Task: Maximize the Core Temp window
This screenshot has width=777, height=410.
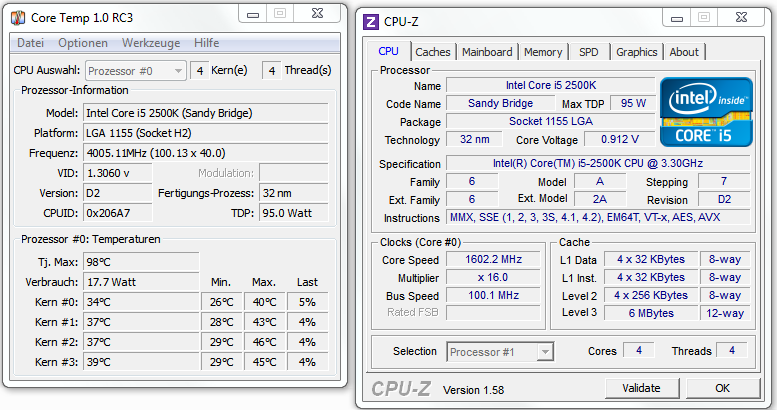Action: (x=280, y=14)
